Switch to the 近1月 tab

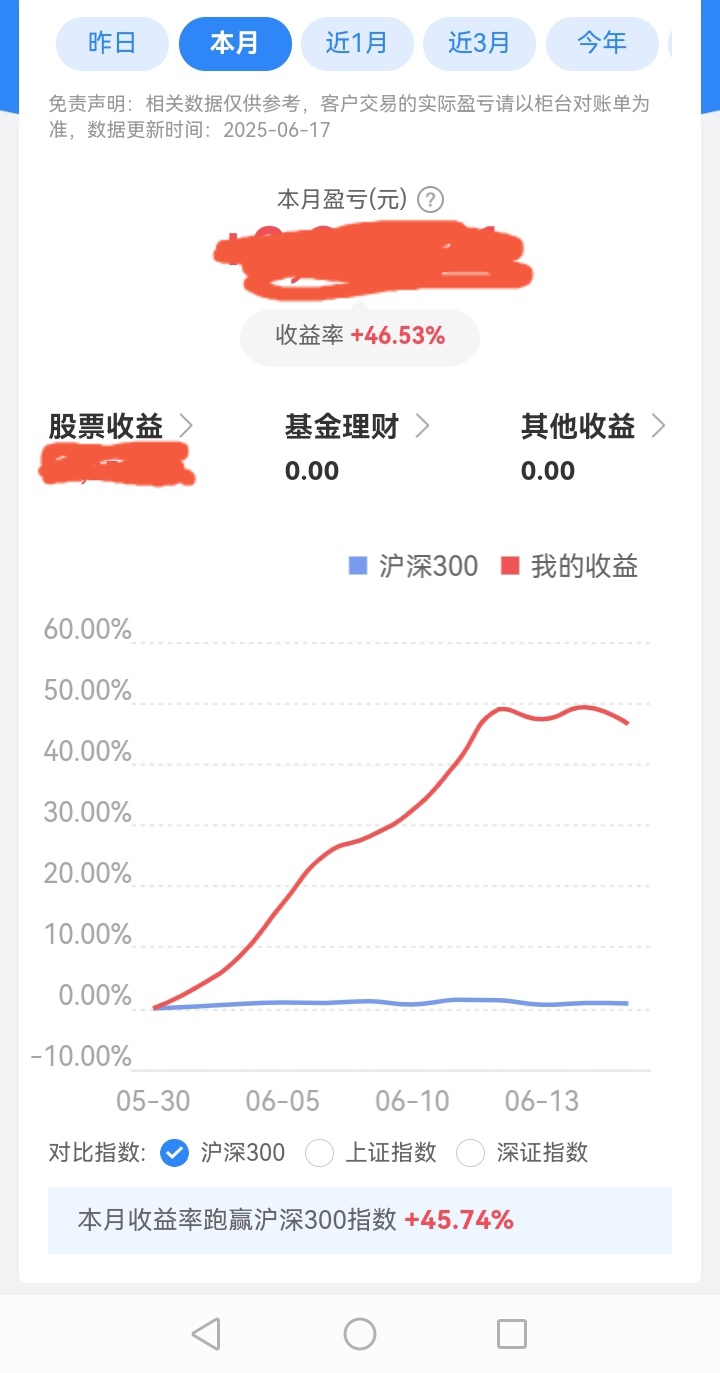click(x=357, y=43)
